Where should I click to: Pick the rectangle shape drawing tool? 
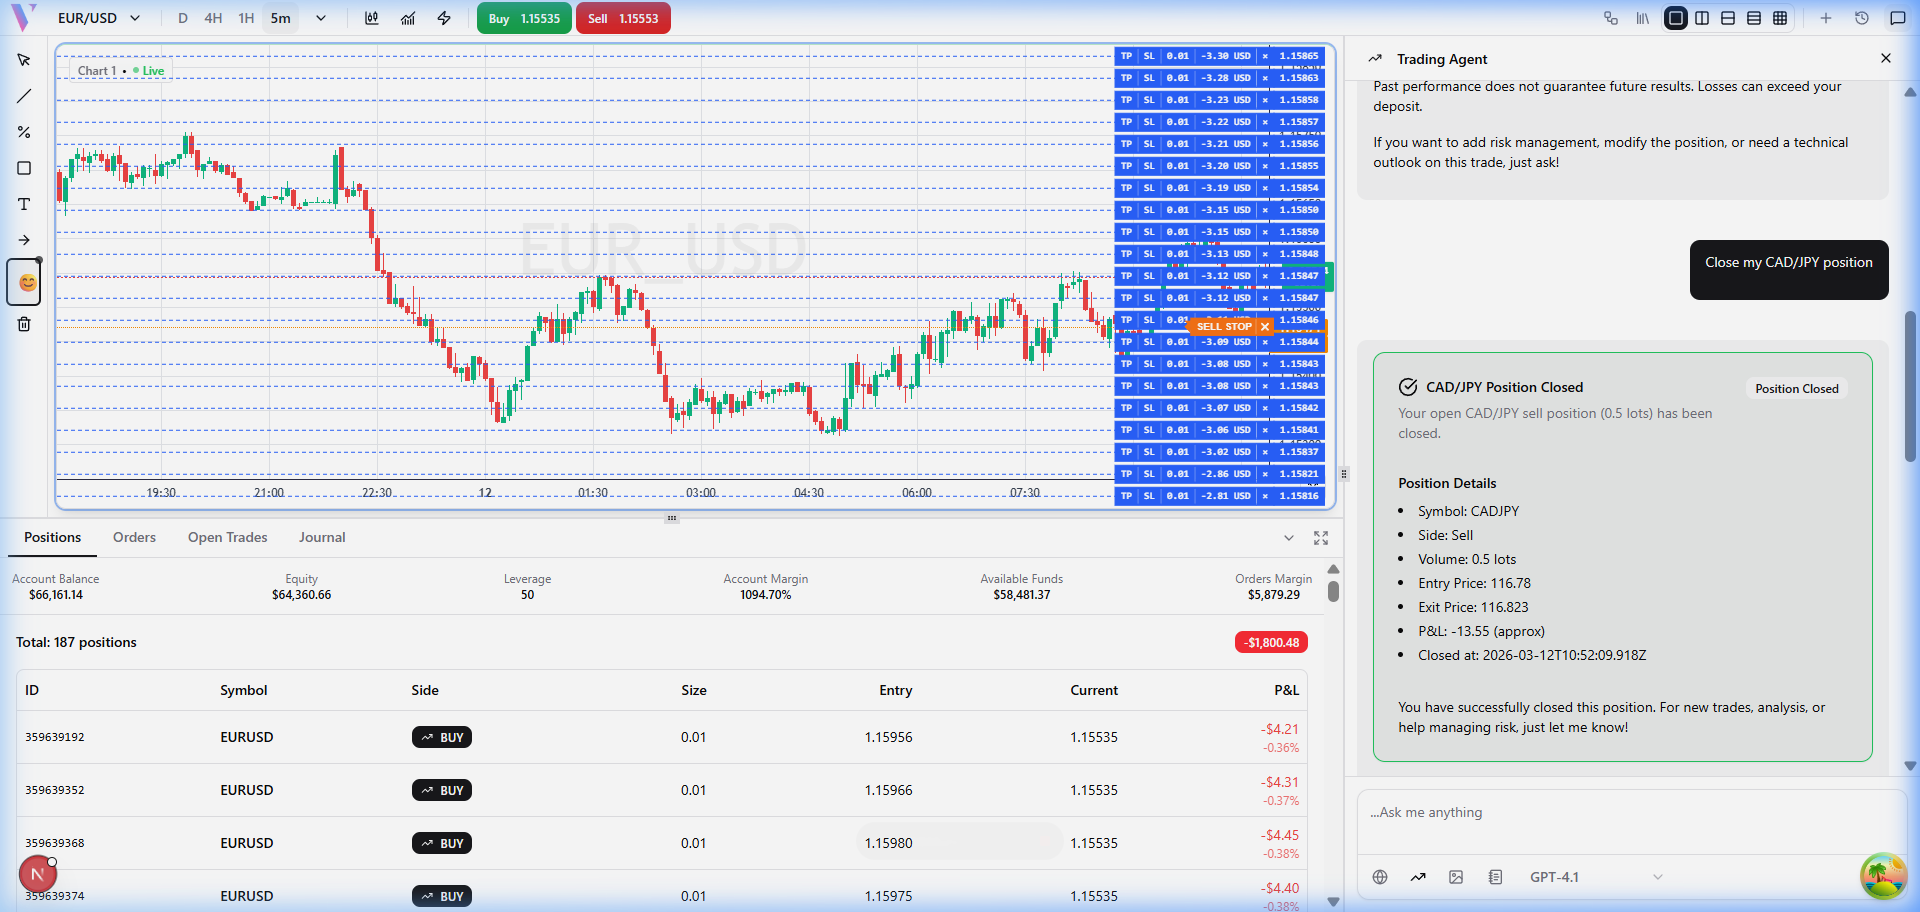pos(24,168)
